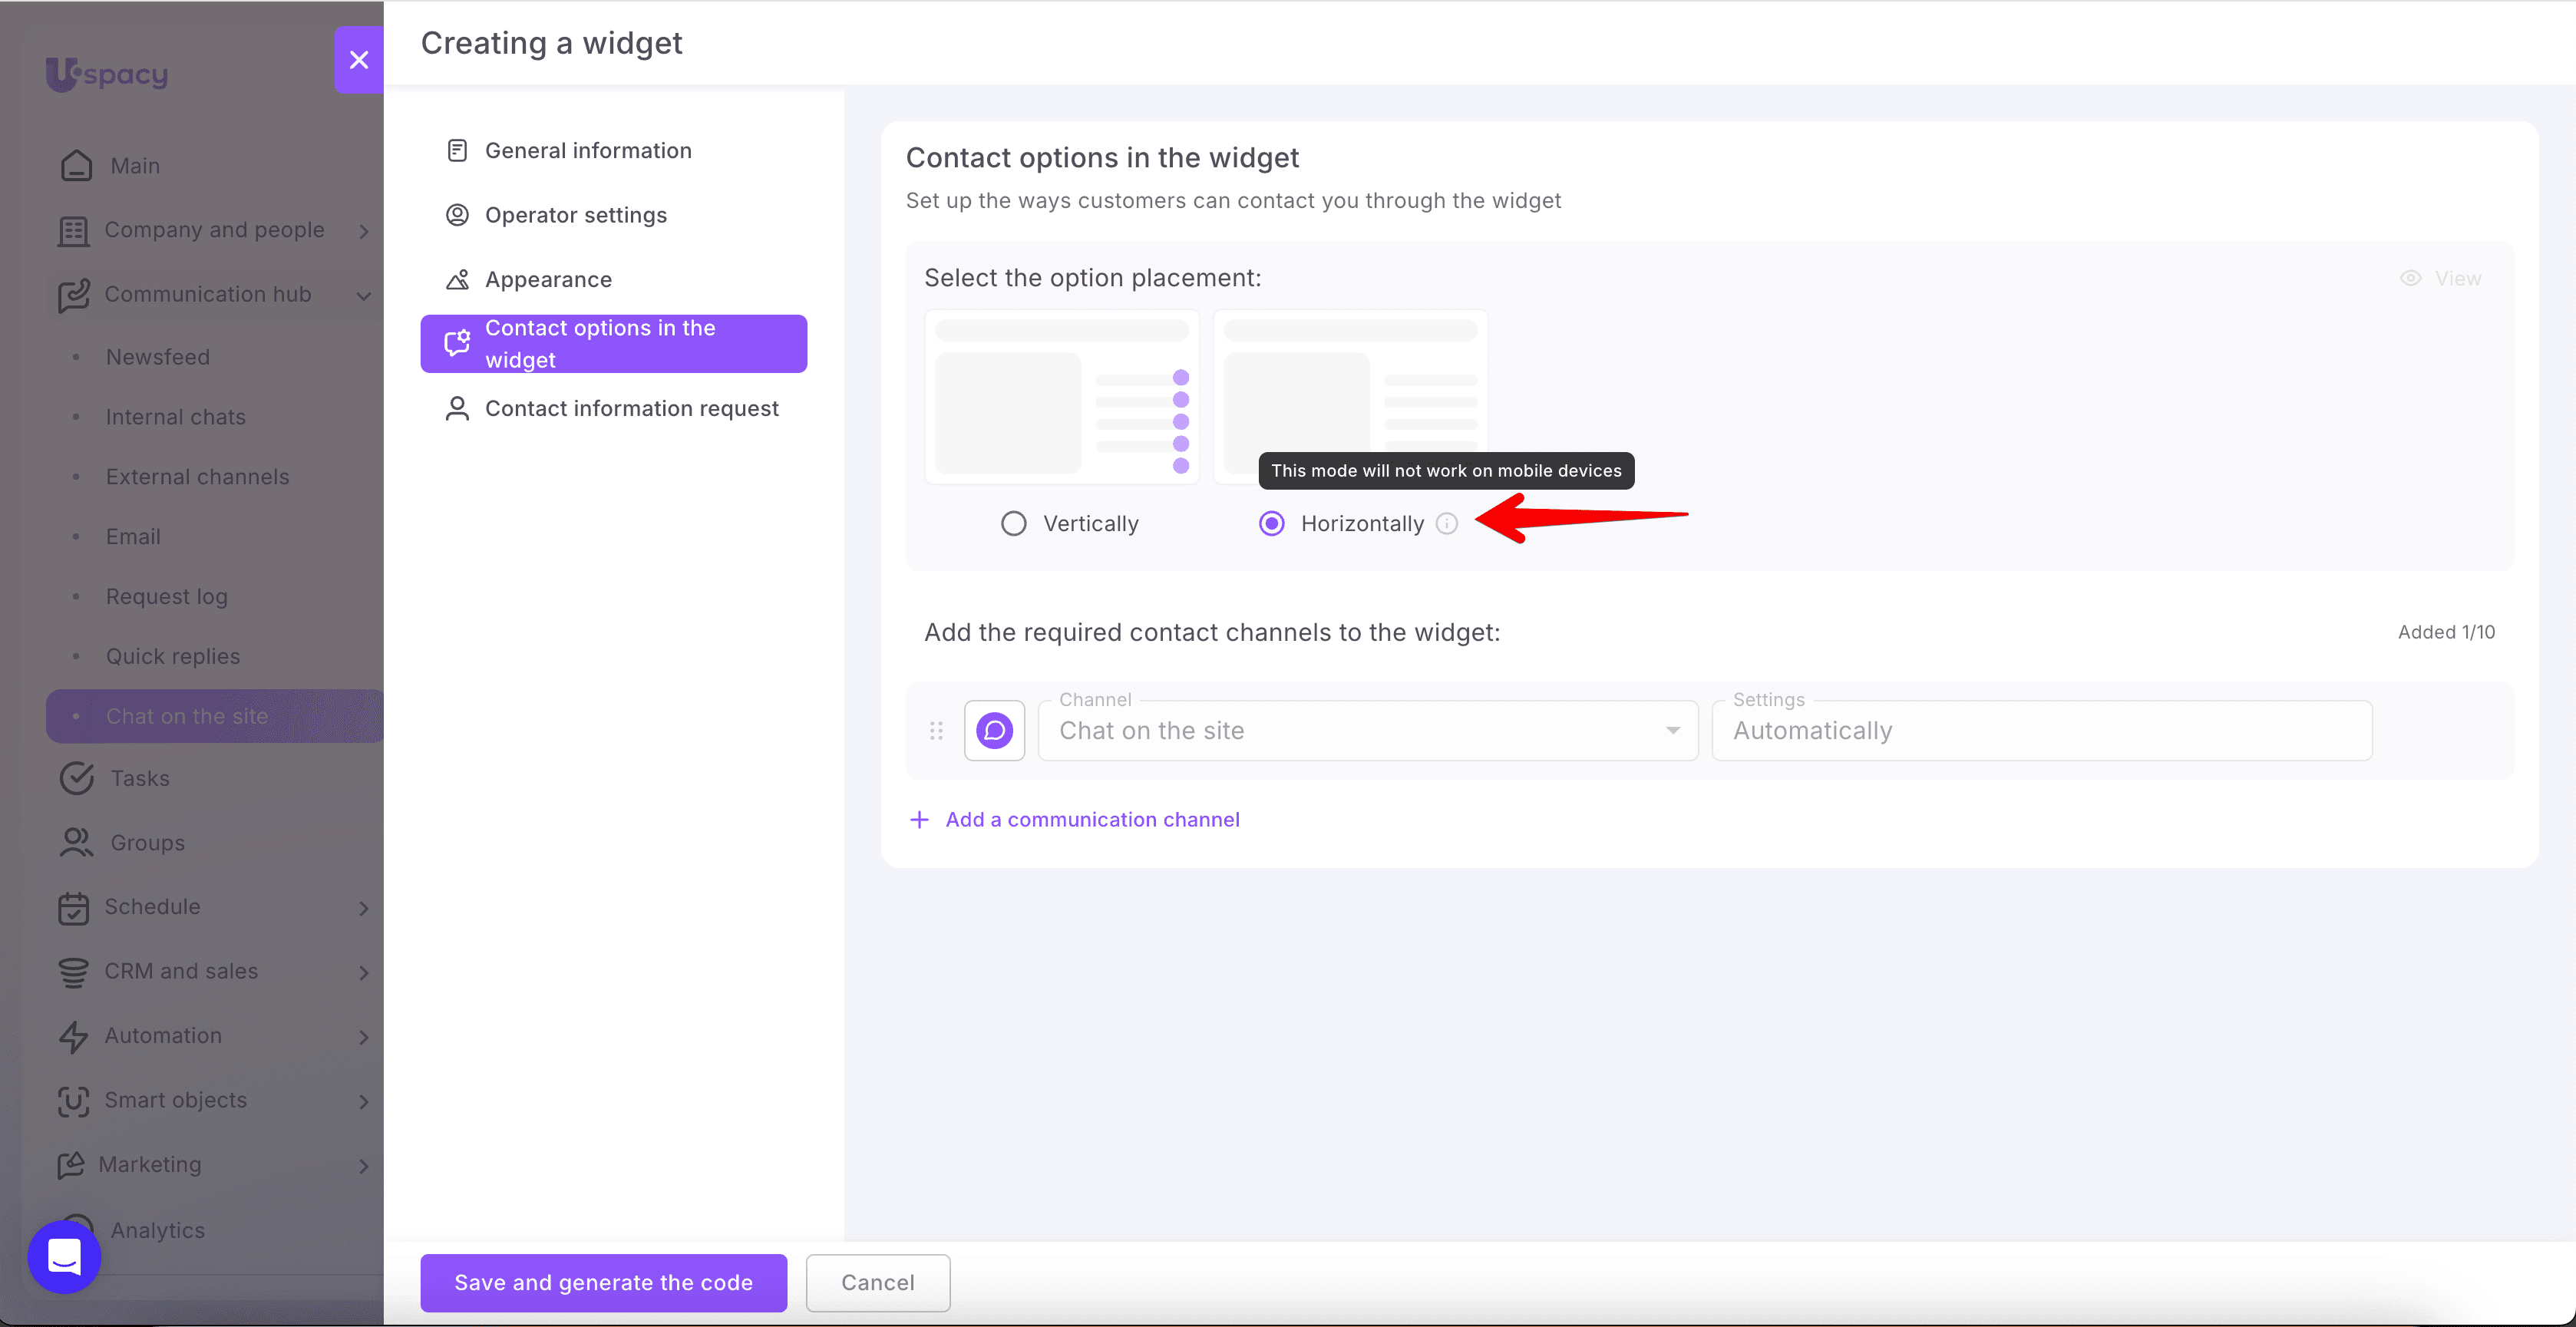Screen dimensions: 2576x1327
Task: Click the Tasks checkmark icon
Action: pos(77,778)
